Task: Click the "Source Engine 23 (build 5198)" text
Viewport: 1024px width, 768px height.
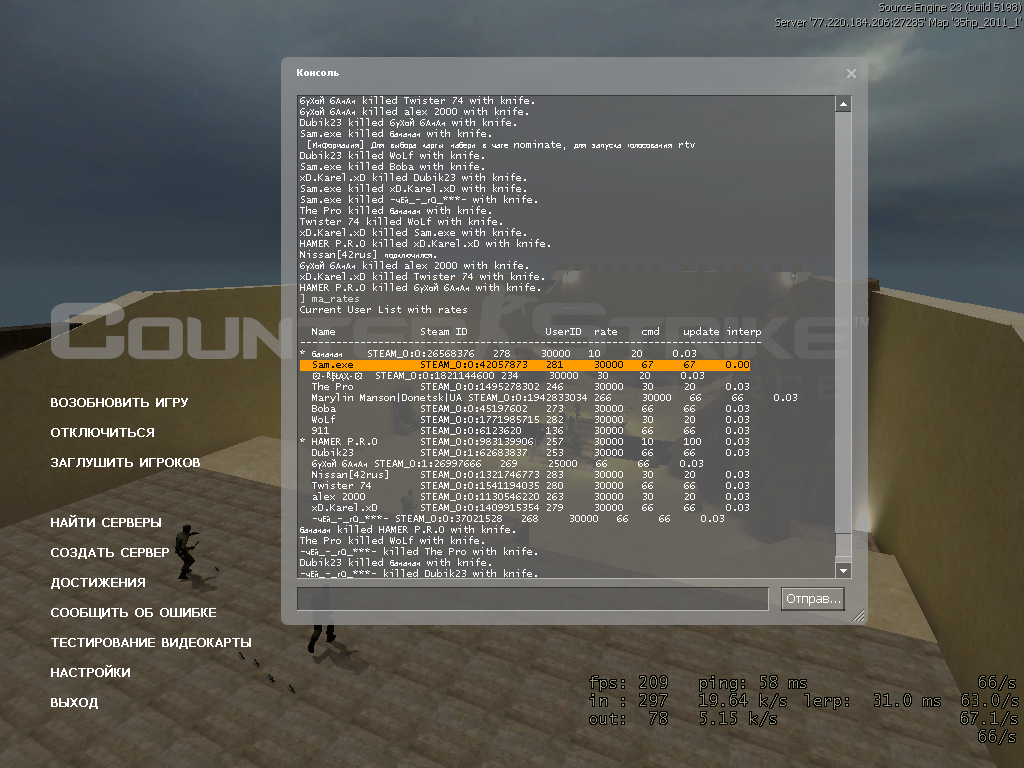Action: [950, 8]
